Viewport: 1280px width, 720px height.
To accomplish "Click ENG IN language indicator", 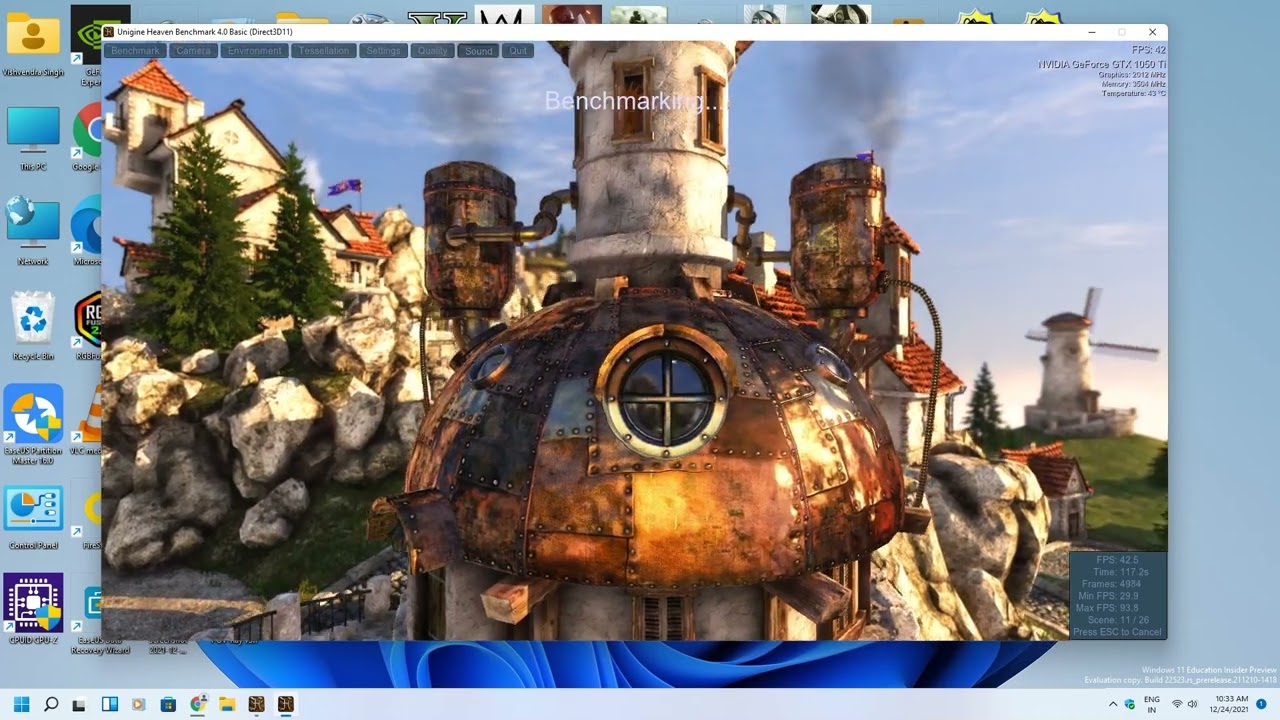I will coord(1152,704).
